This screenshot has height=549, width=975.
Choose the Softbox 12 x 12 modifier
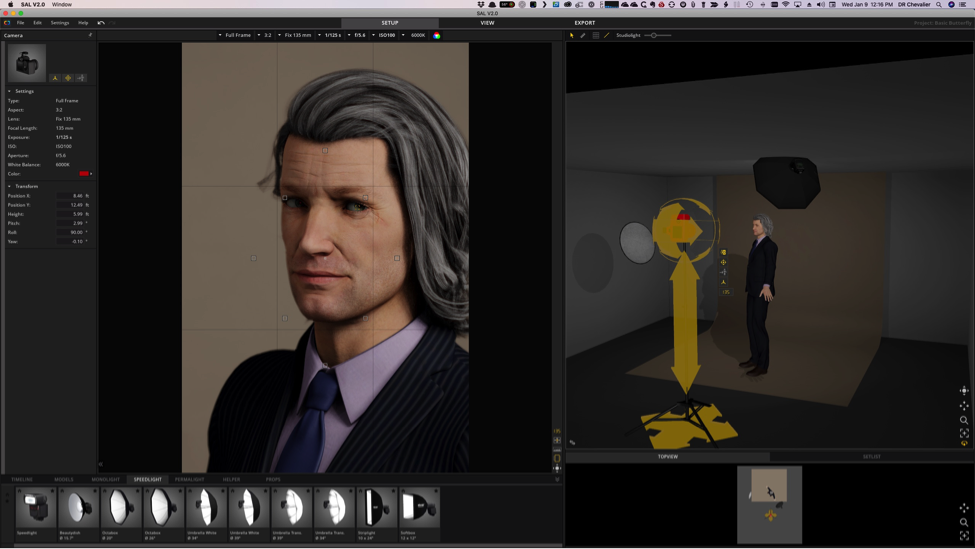(x=419, y=508)
